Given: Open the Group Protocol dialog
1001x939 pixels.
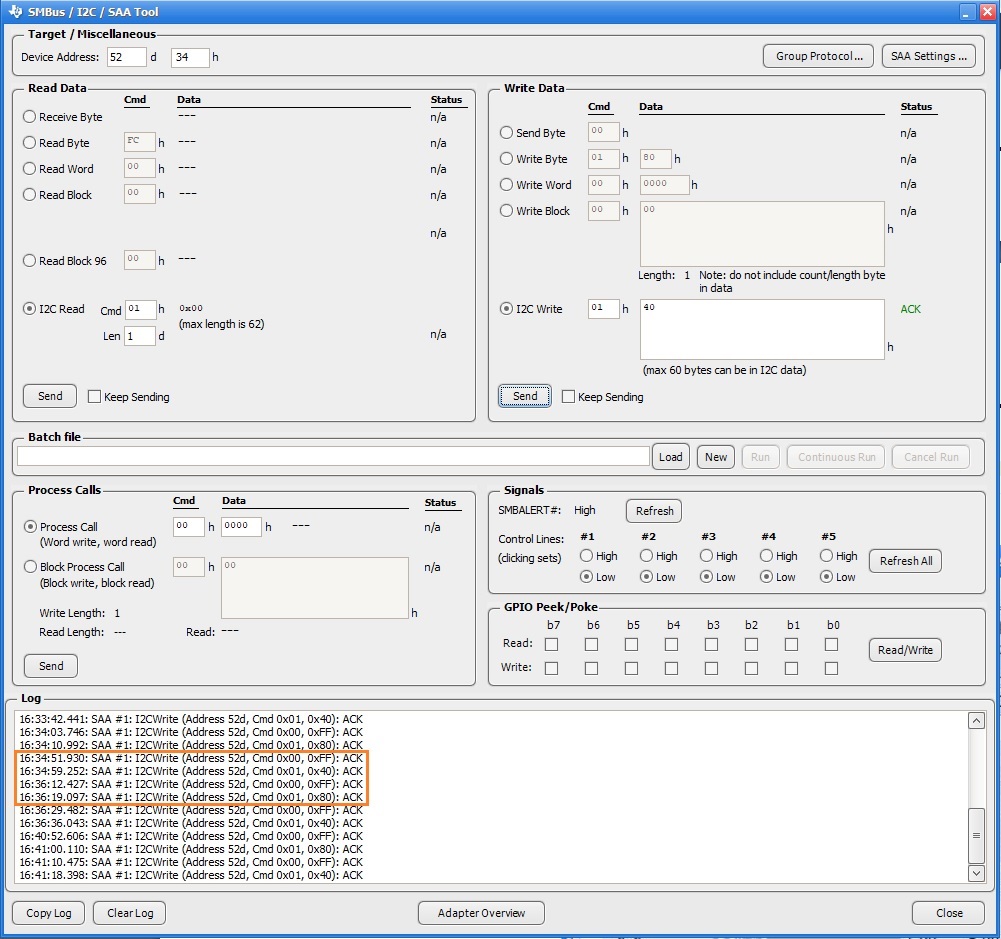Looking at the screenshot, I should click(x=818, y=56).
